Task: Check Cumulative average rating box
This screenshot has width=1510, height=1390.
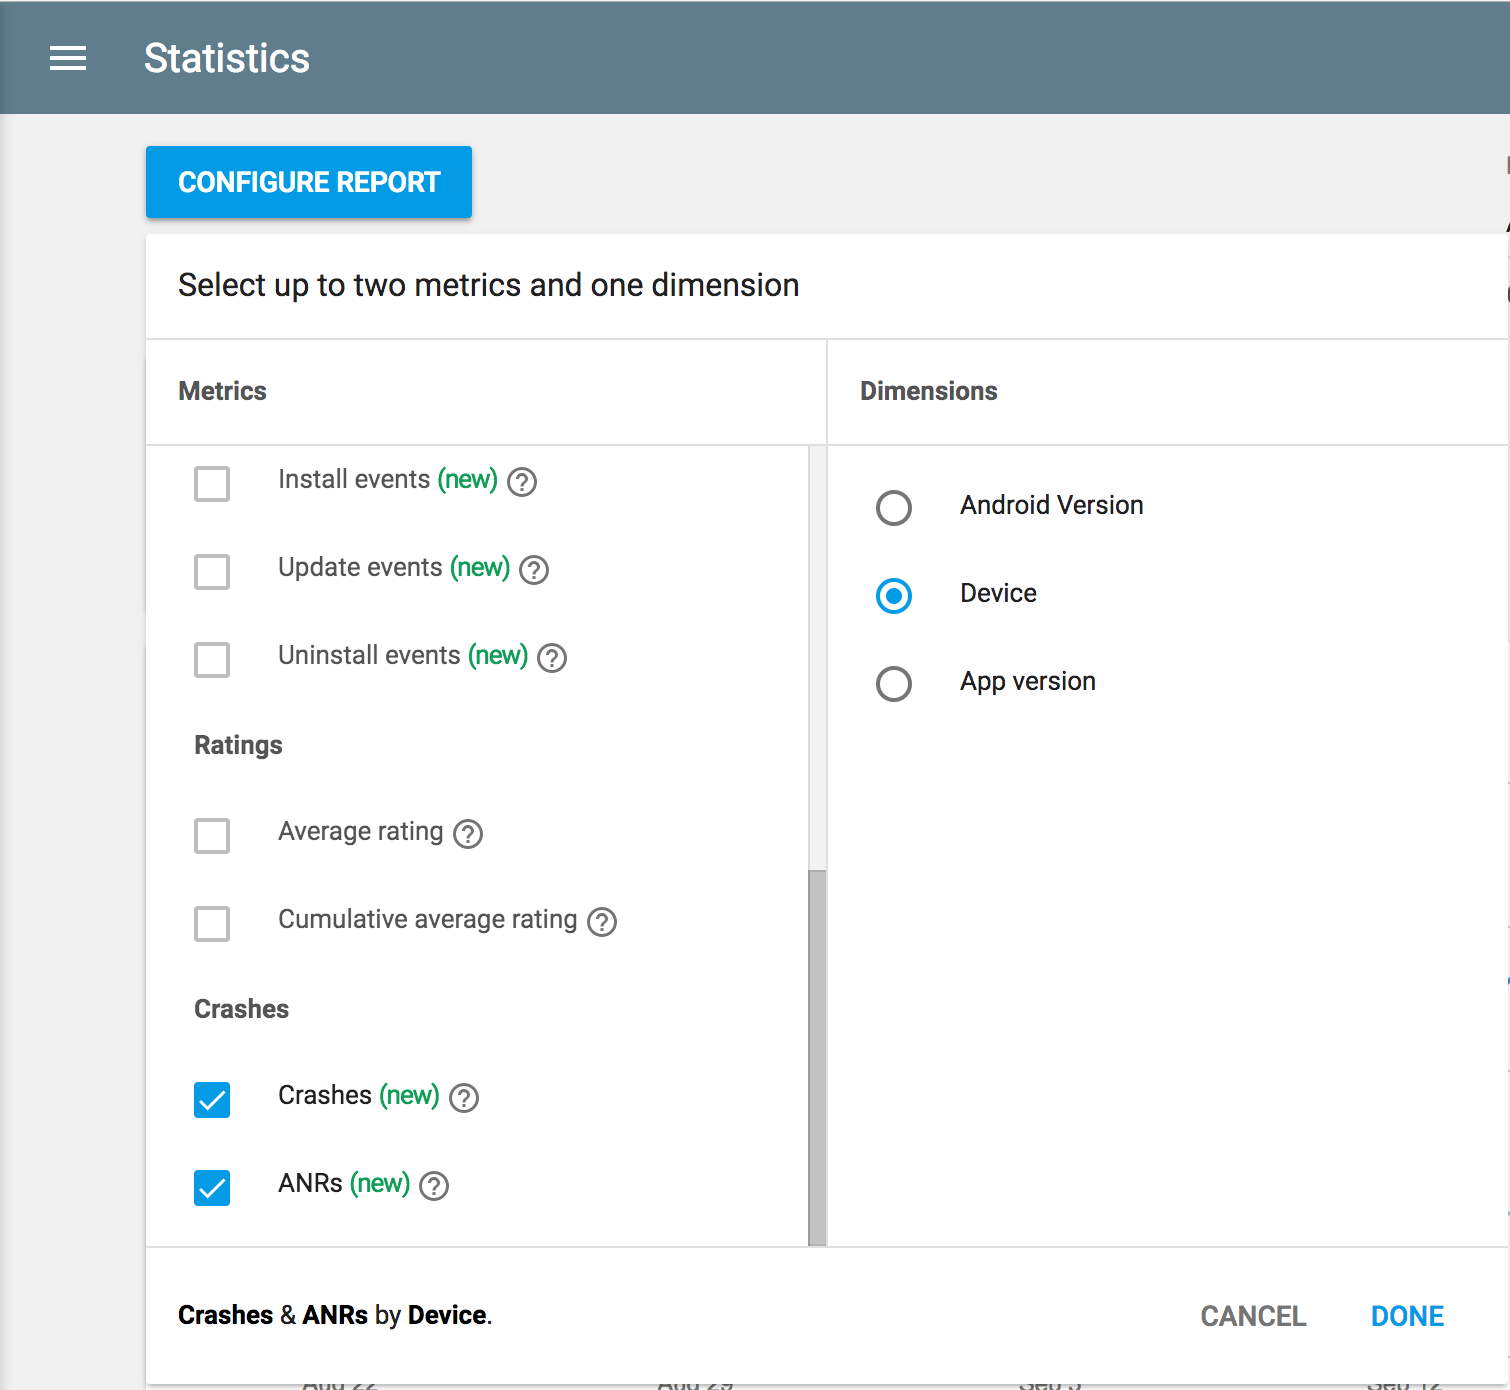Action: (x=212, y=924)
